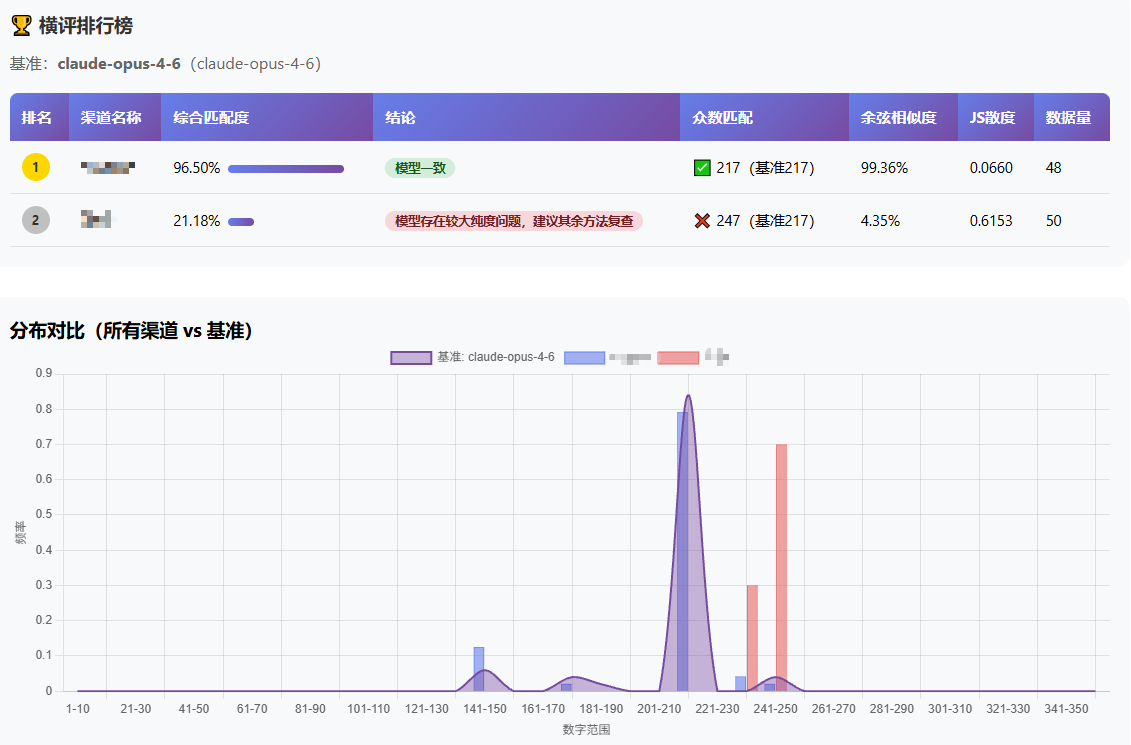Click the 余弦相似度 column header
Viewport: 1131px width, 745px height.
[x=903, y=117]
